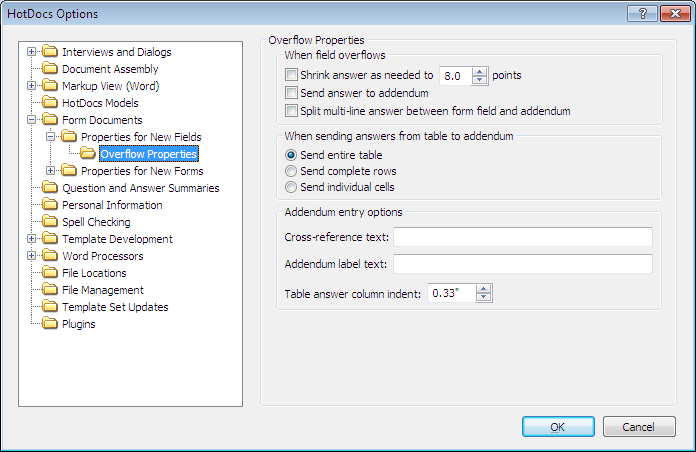Expand Properties for New Forms node
Image resolution: width=696 pixels, height=452 pixels.
click(51, 171)
